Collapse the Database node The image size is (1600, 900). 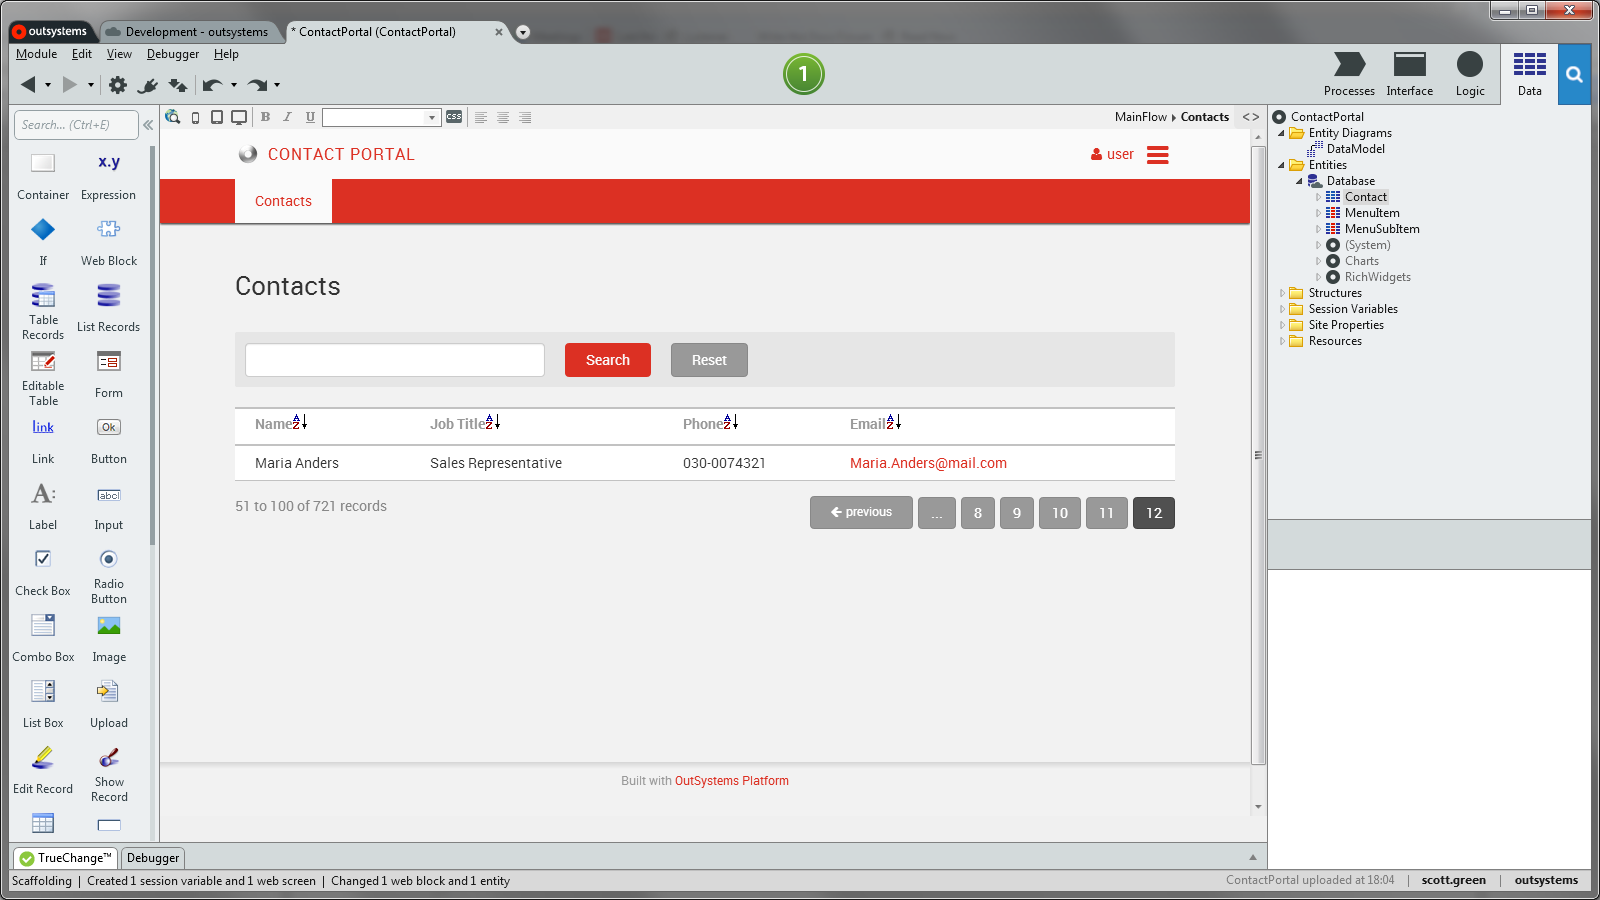tap(1299, 181)
